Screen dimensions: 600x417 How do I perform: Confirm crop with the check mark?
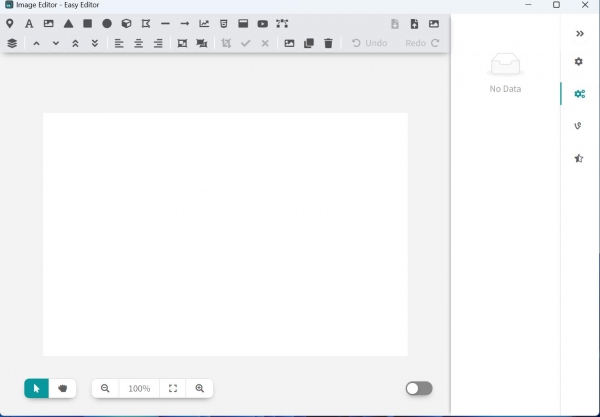click(x=246, y=43)
